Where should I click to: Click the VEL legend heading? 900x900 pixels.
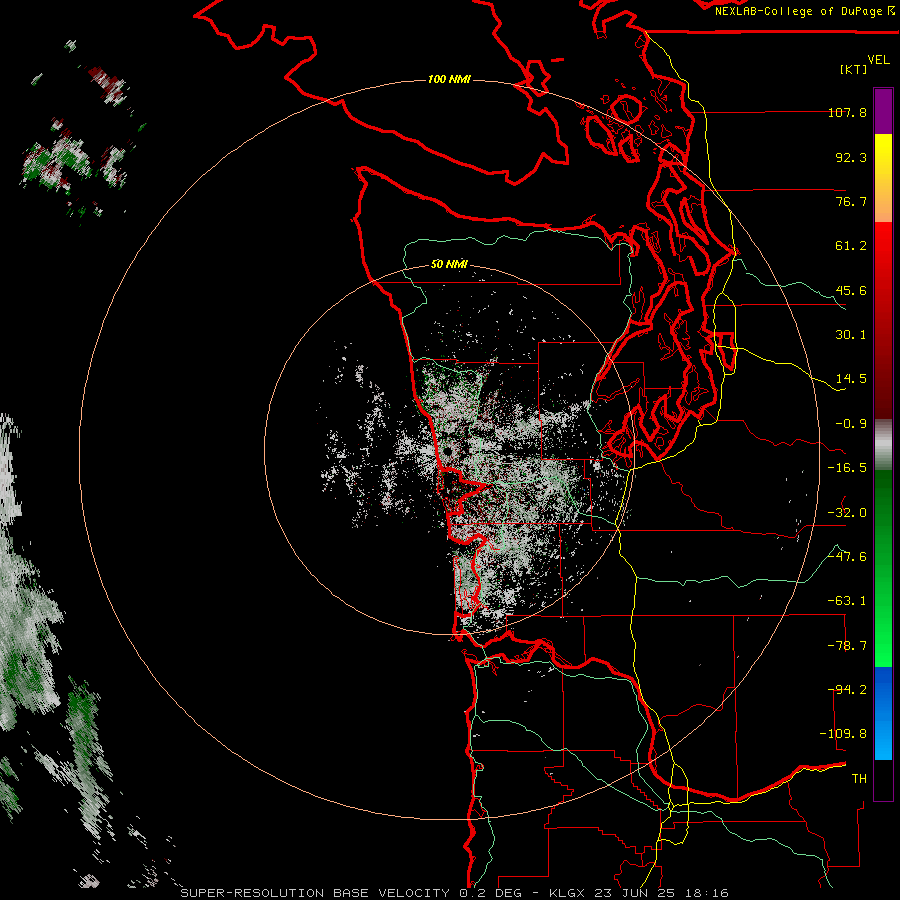tap(878, 60)
